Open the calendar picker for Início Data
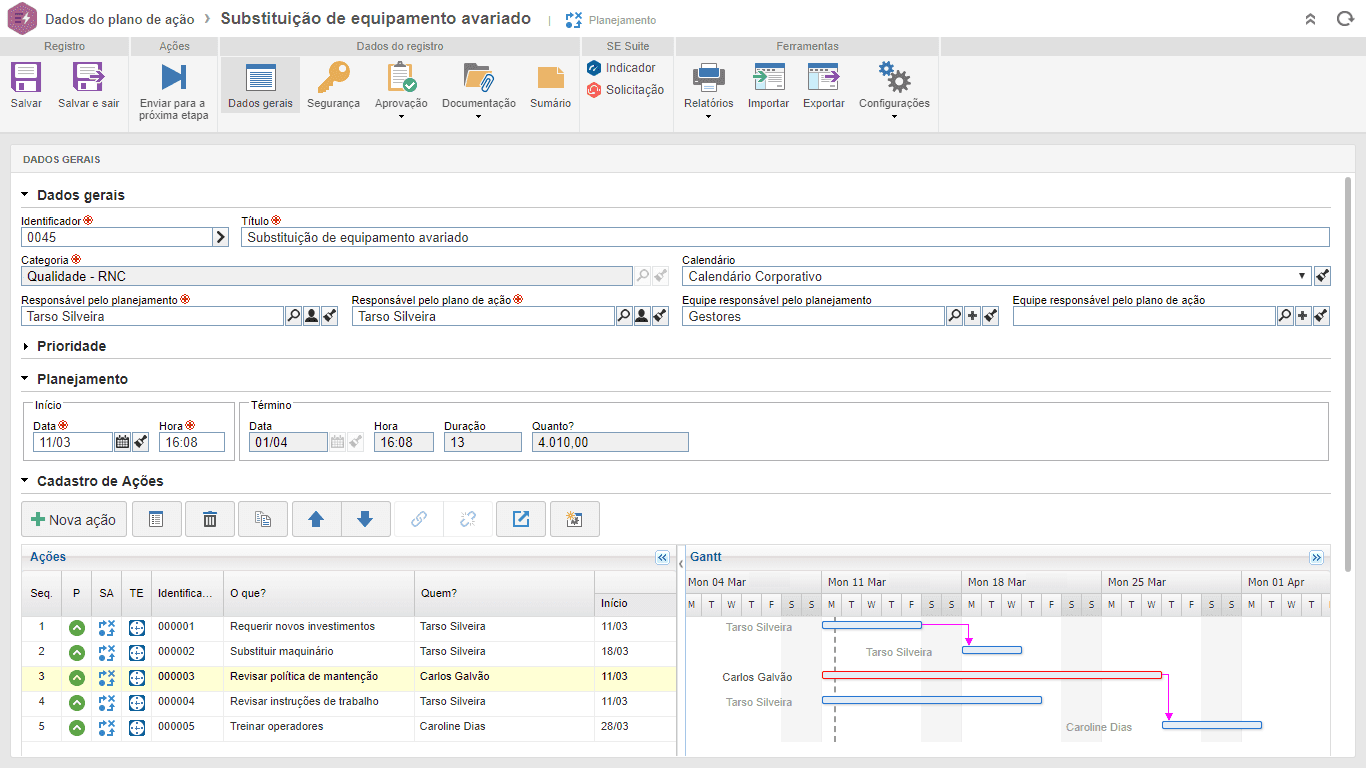1366x768 pixels. [x=122, y=442]
